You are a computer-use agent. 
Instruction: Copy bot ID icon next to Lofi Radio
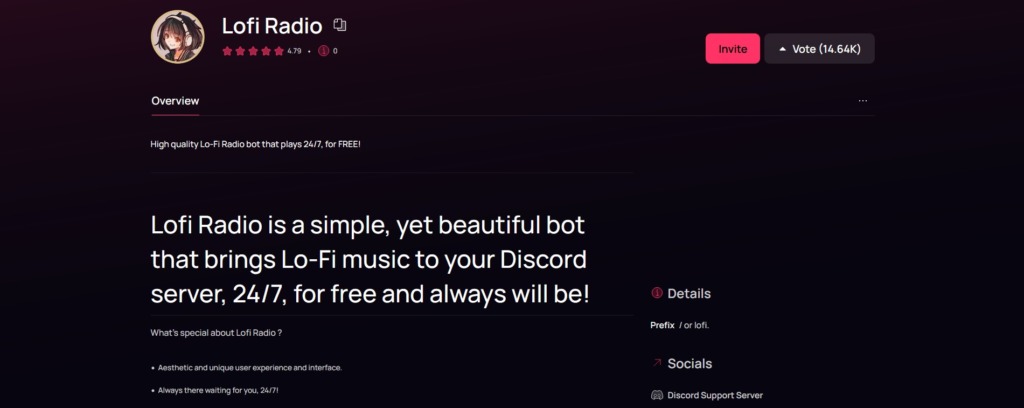[340, 25]
